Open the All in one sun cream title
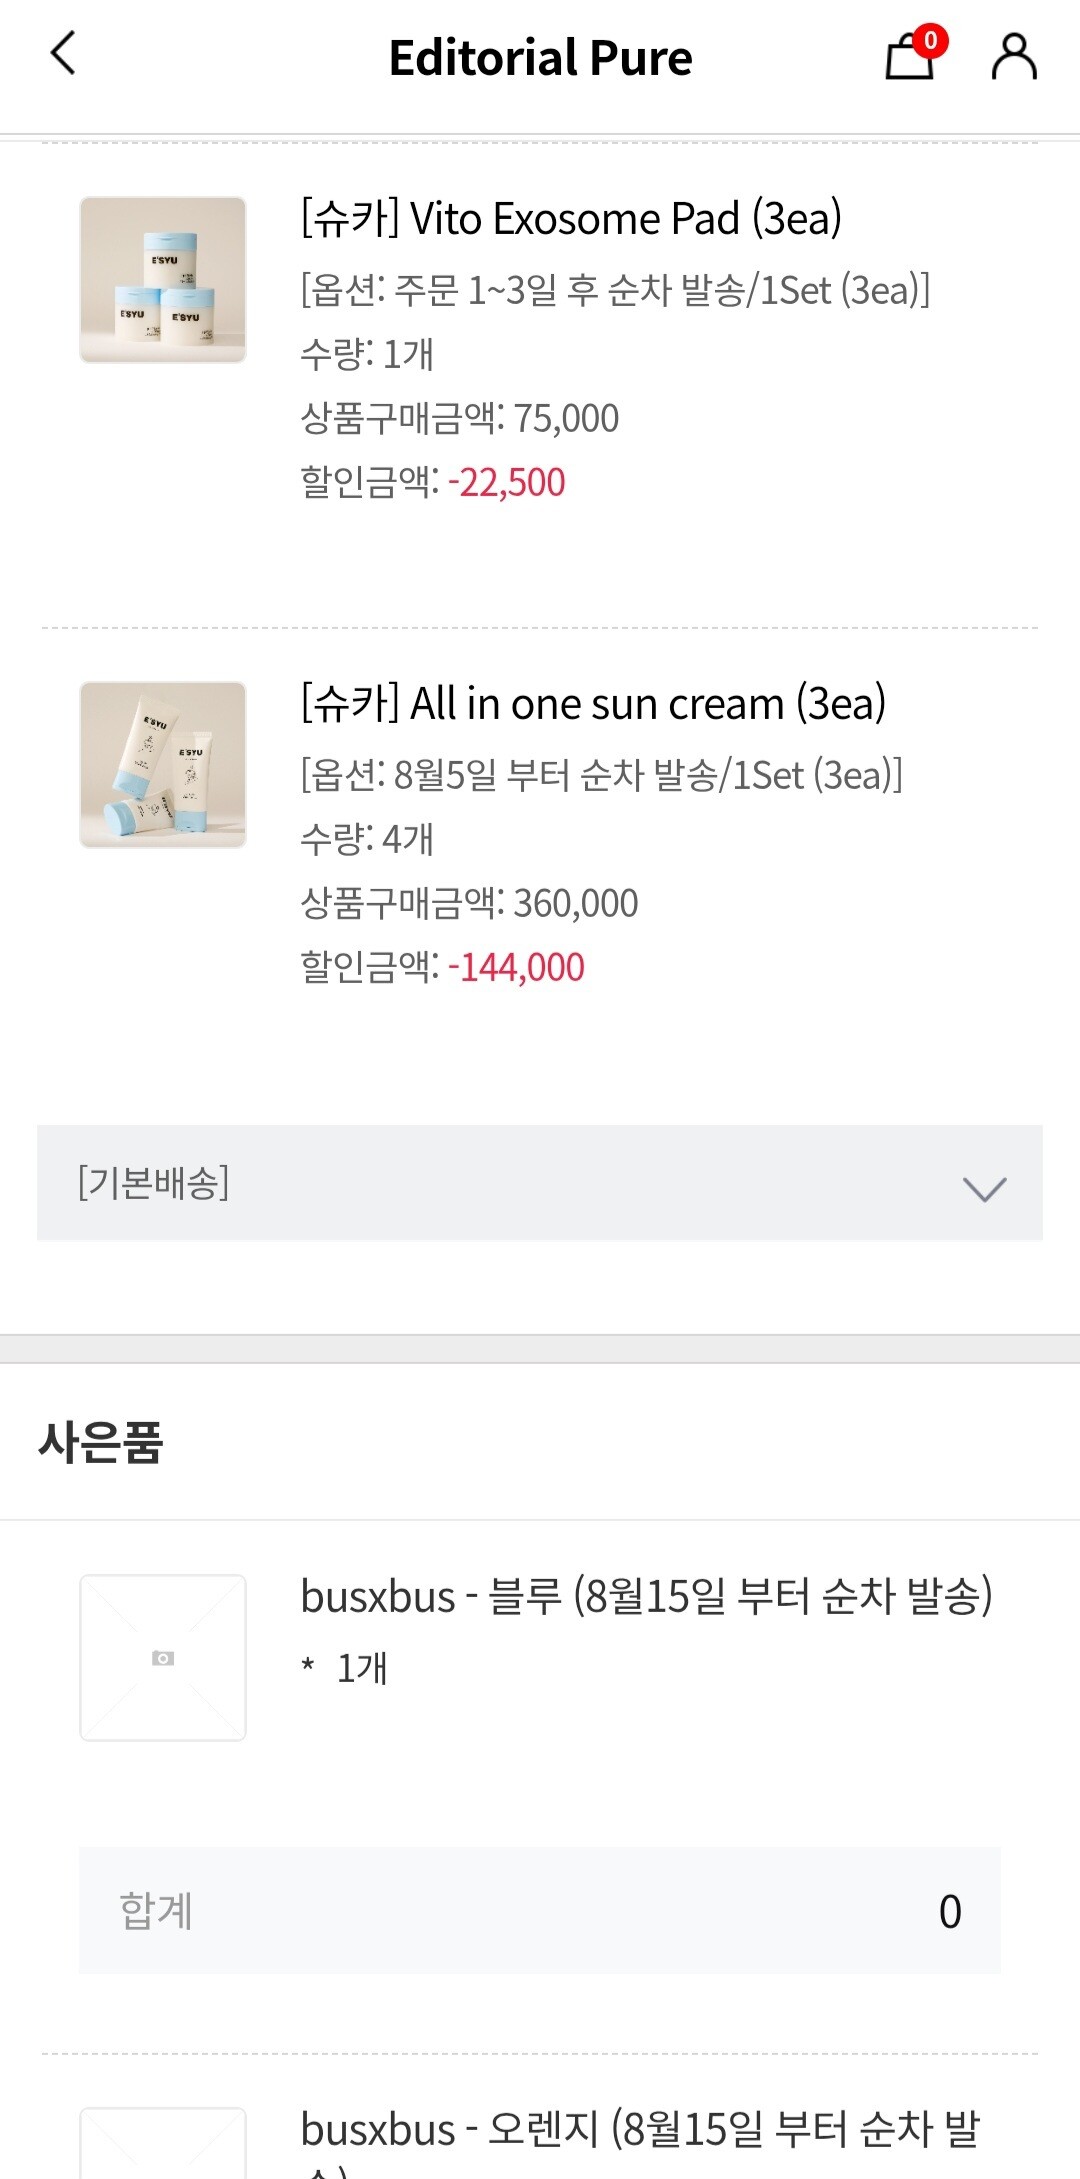Screen dimensions: 1080x2179 click(593, 704)
